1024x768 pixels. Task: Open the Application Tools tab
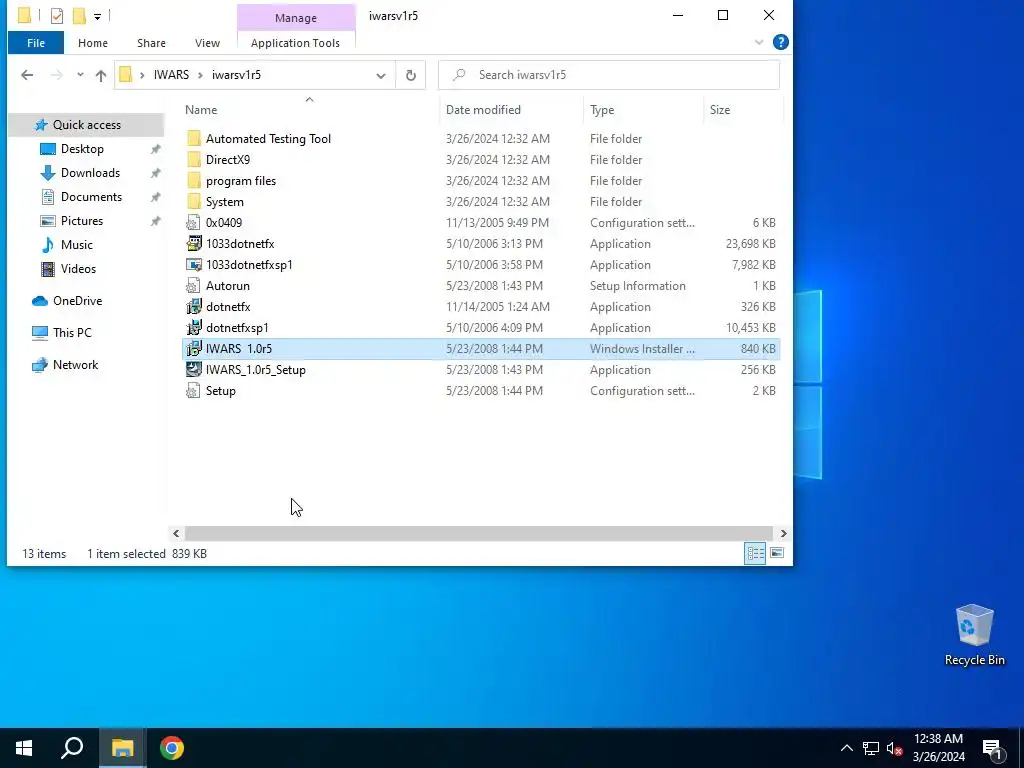(x=295, y=43)
